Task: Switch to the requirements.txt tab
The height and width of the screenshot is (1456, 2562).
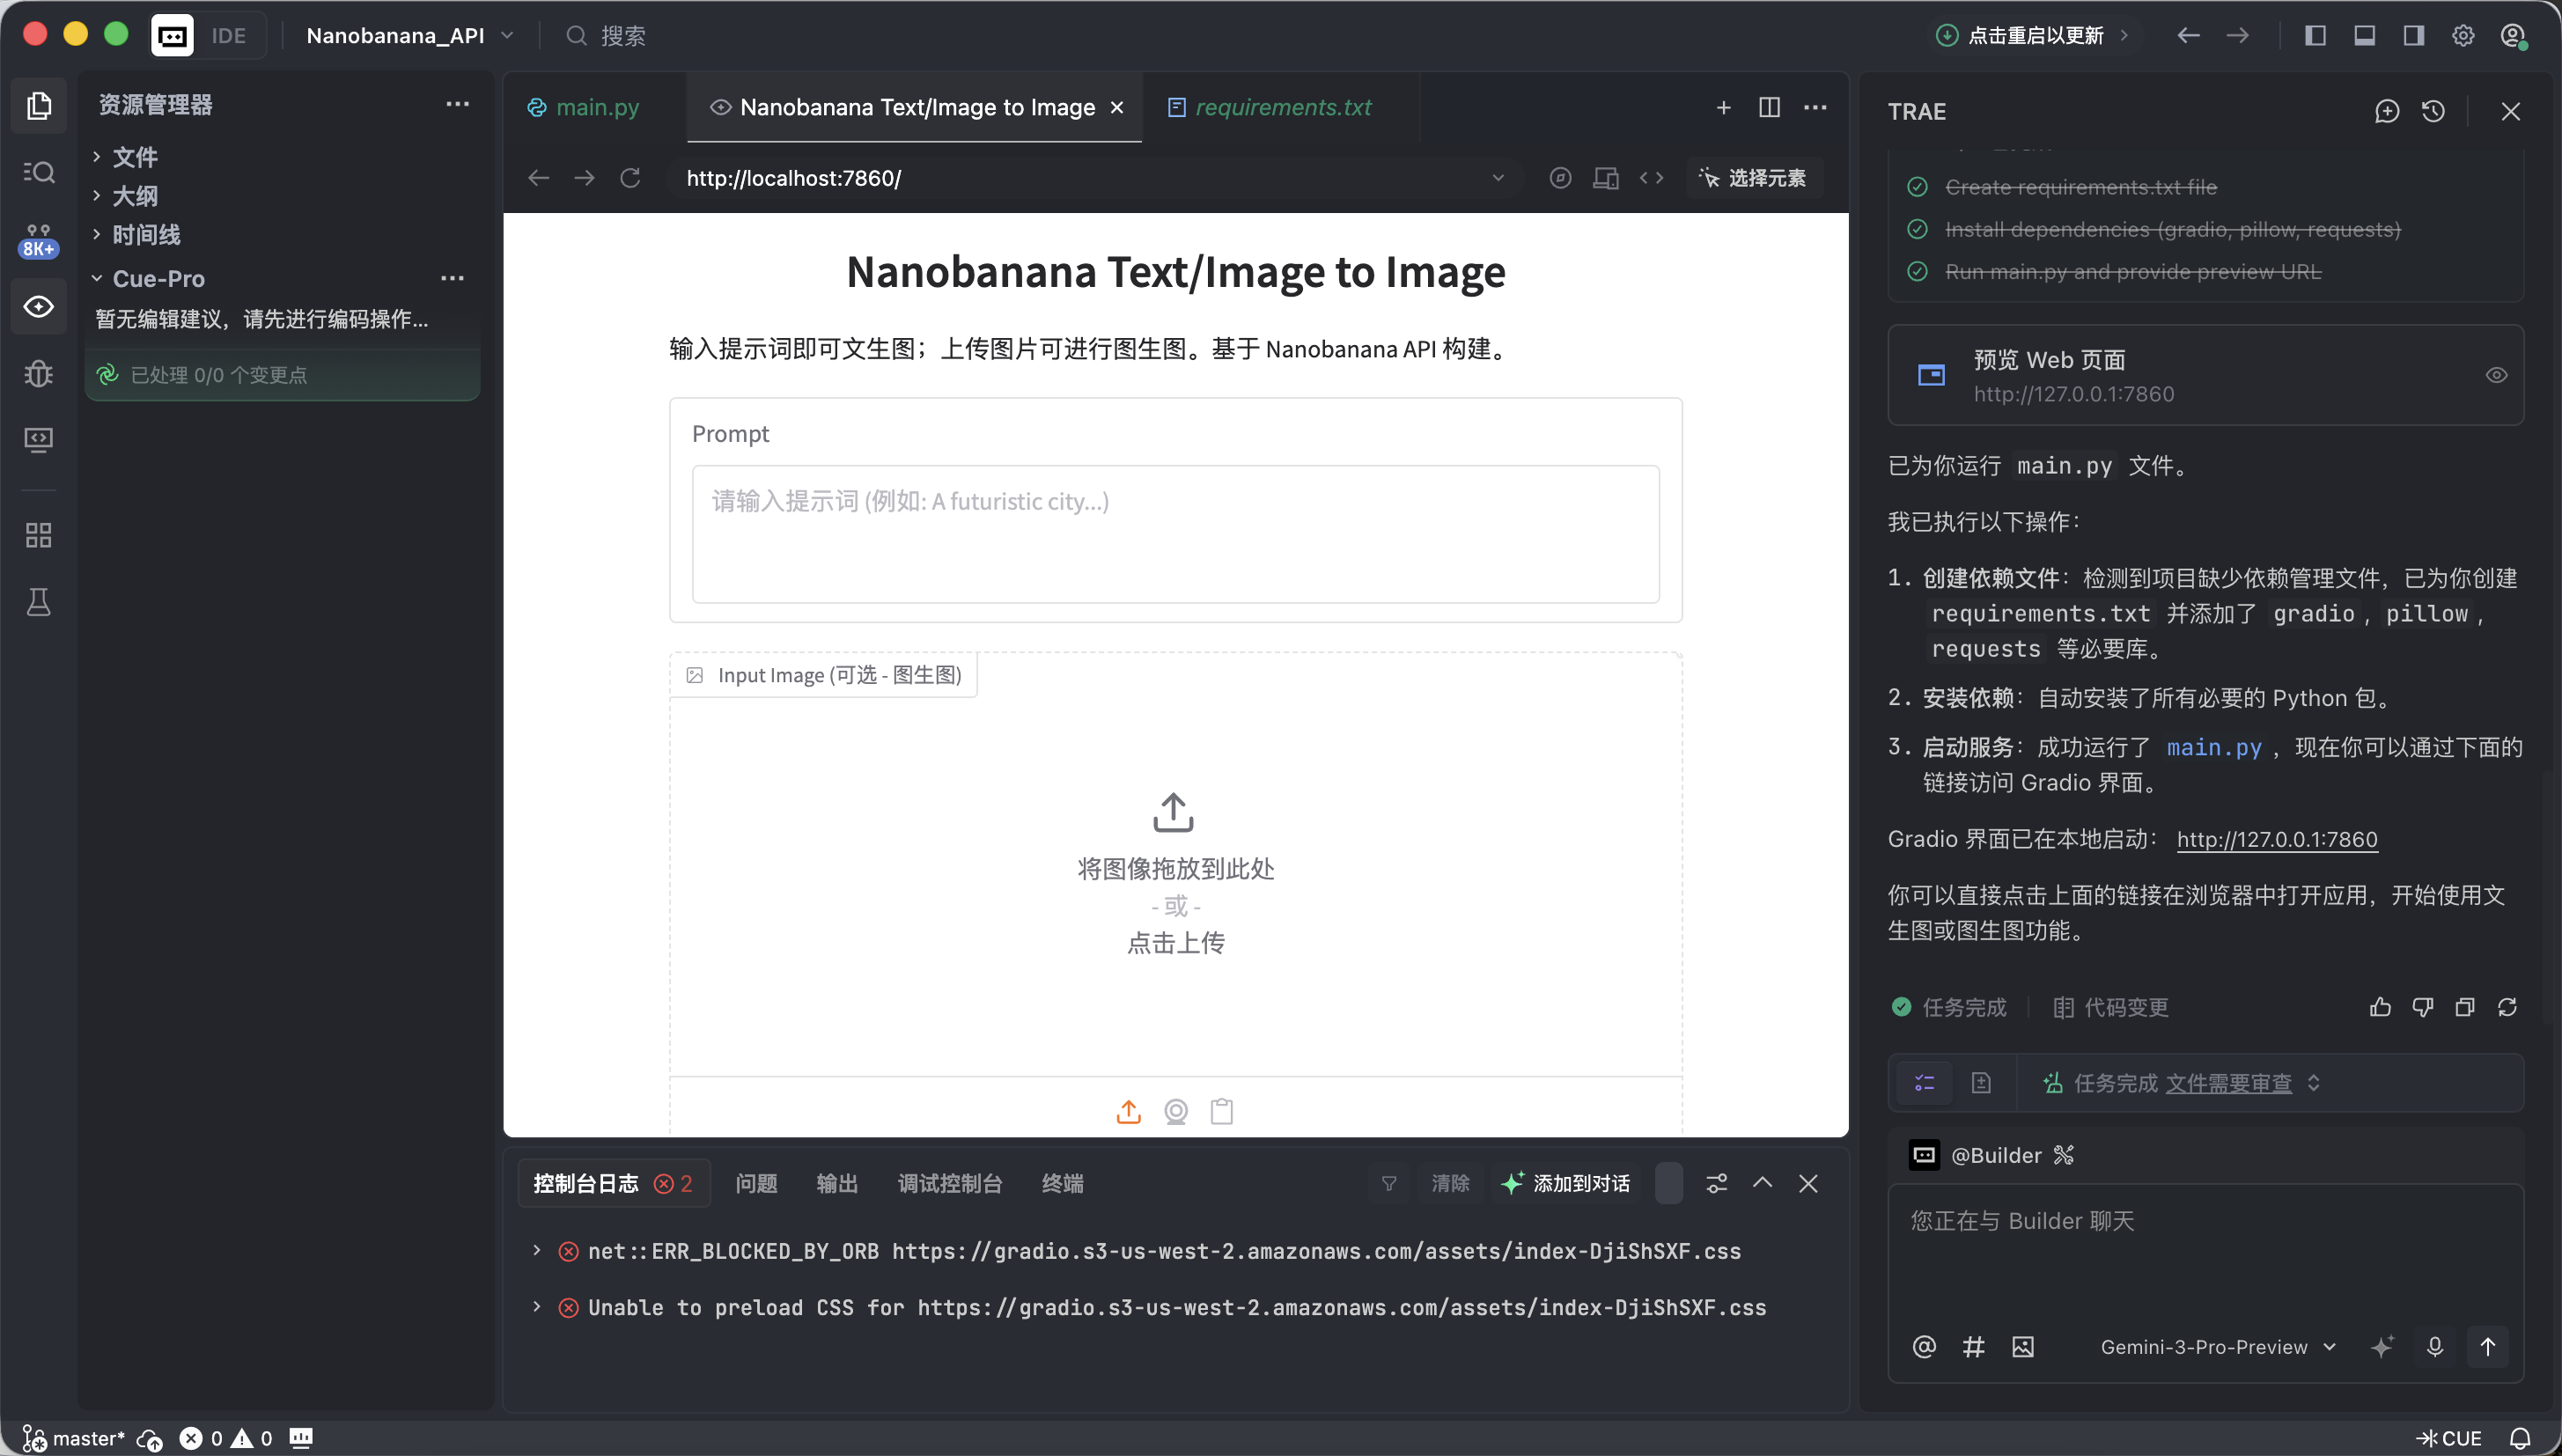Action: pyautogui.click(x=1282, y=107)
